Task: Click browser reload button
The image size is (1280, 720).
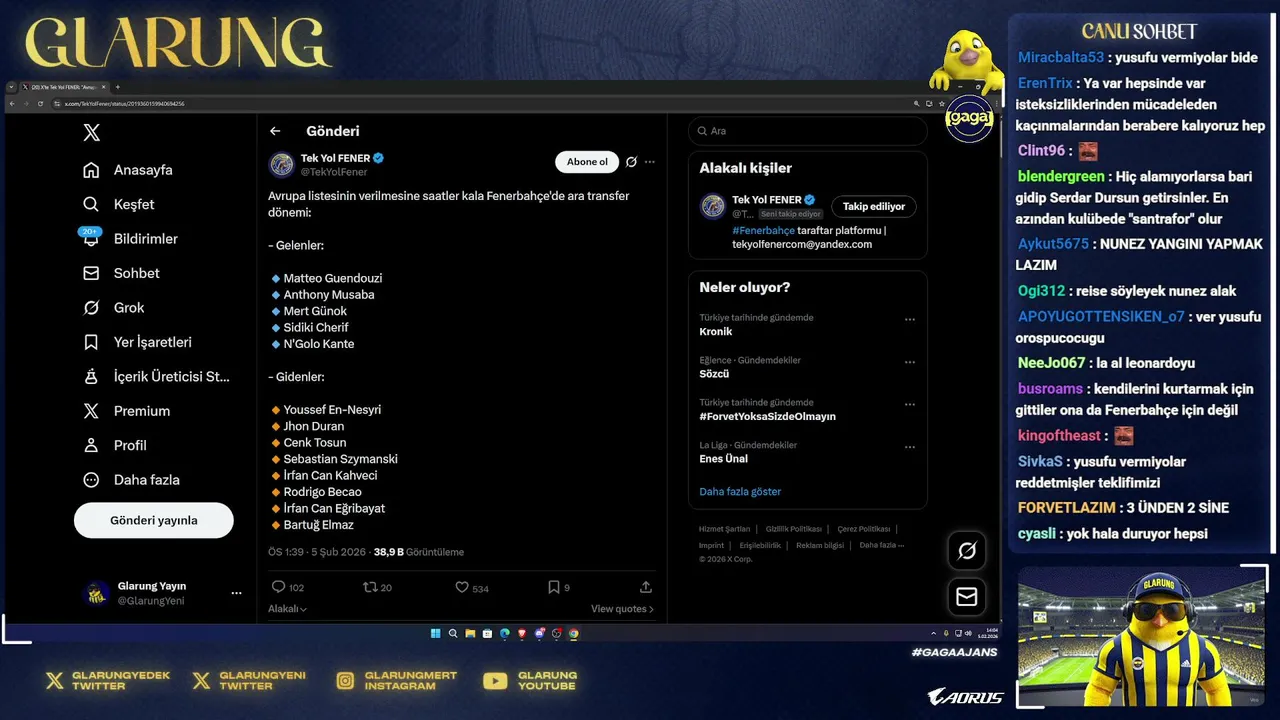Action: 40,104
